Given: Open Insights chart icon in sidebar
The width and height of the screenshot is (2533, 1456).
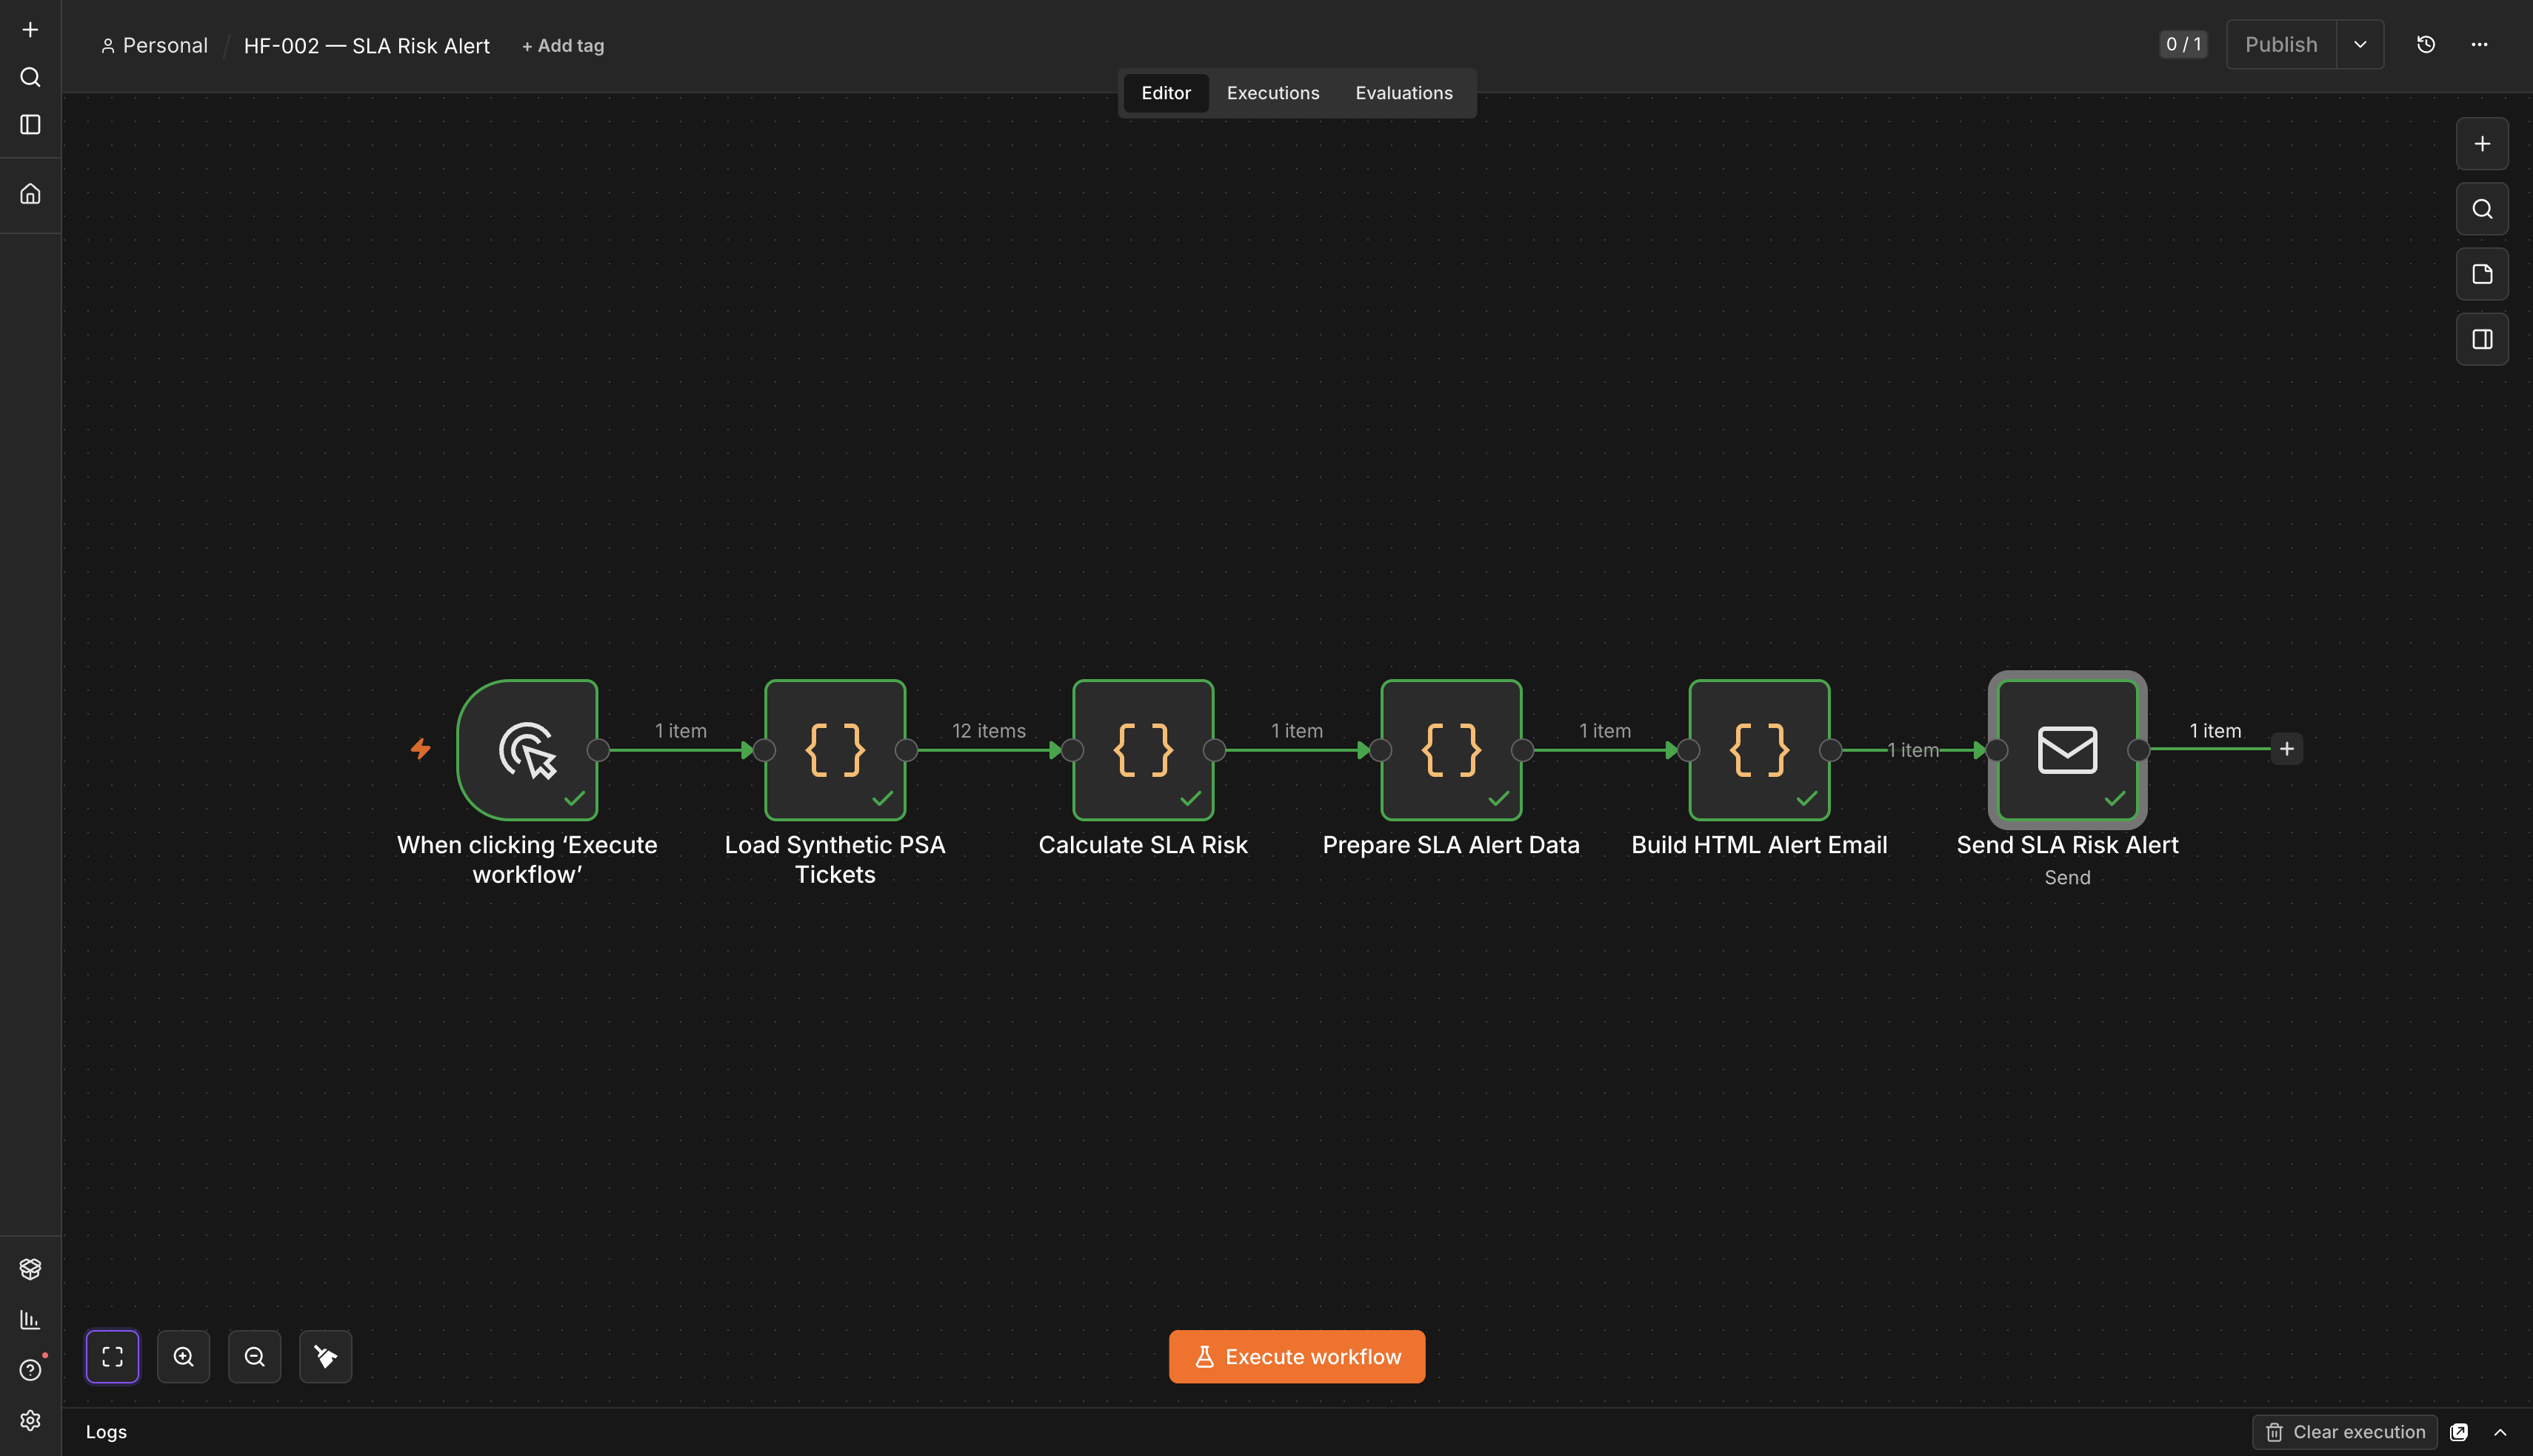Looking at the screenshot, I should 30,1320.
